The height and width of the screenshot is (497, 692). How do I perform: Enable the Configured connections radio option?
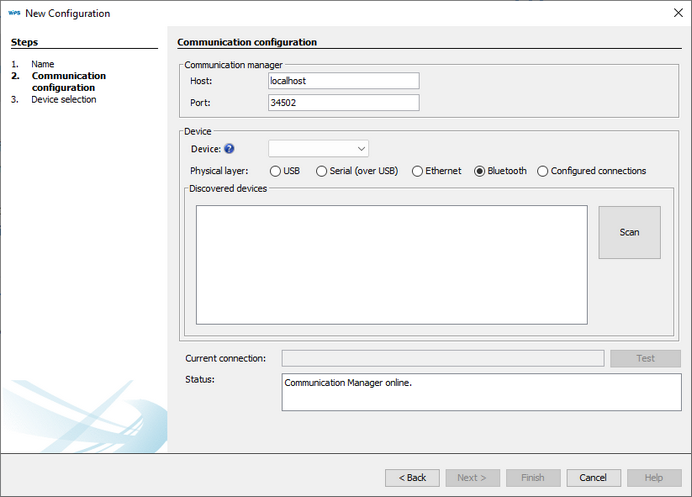click(x=543, y=171)
